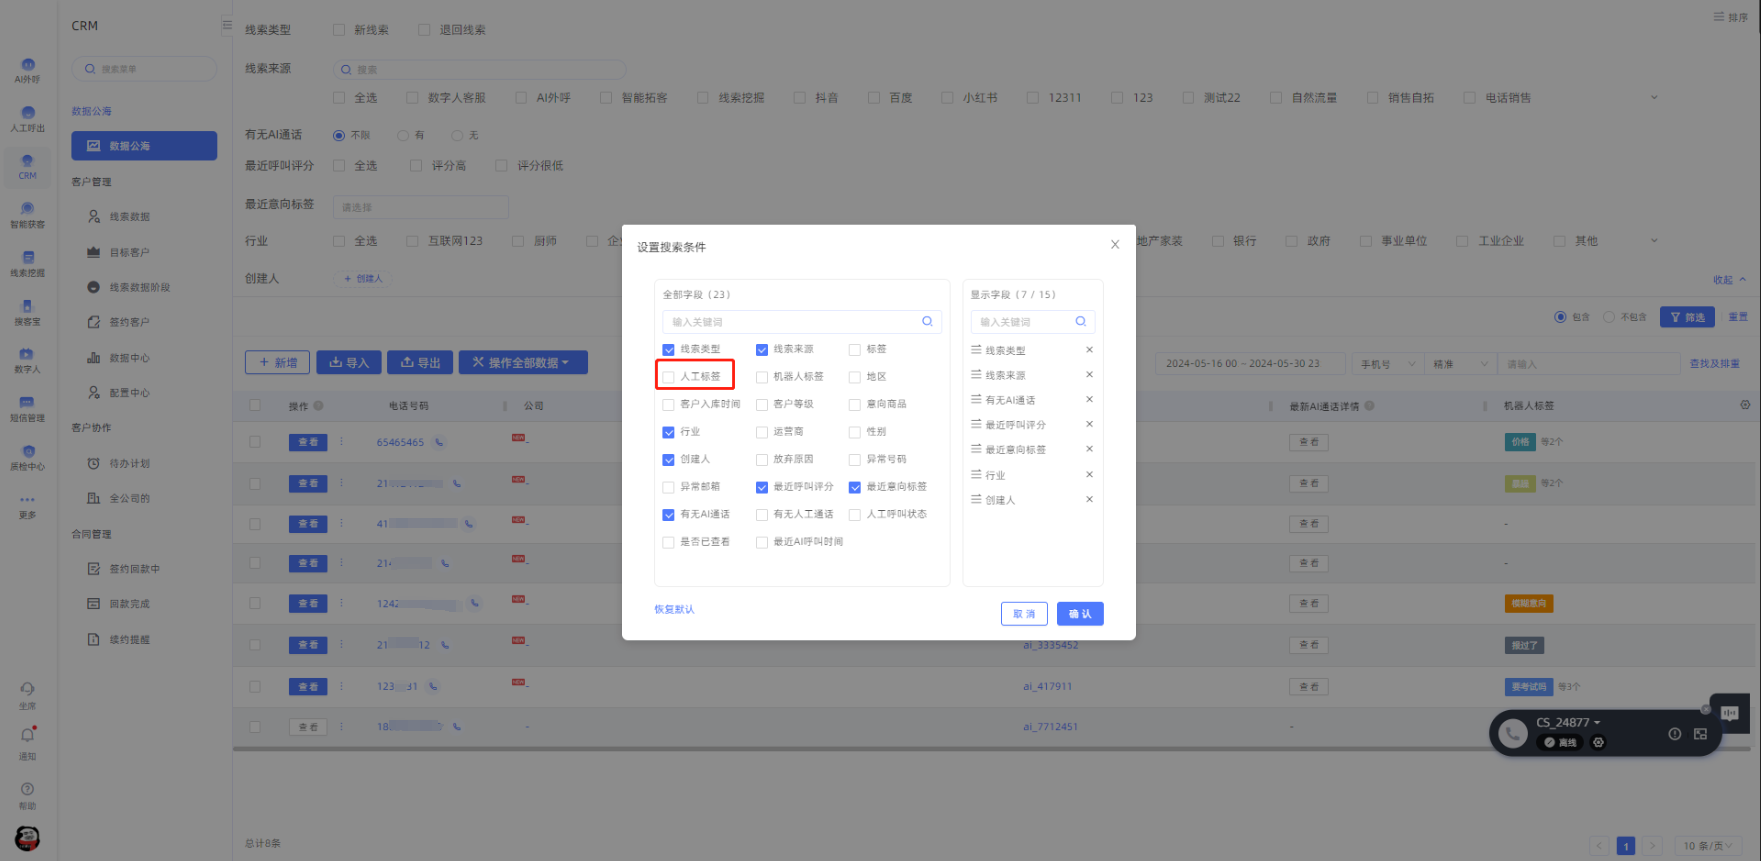Close the 设置搜索条件 dialog
The width and height of the screenshot is (1761, 861).
(x=1115, y=245)
